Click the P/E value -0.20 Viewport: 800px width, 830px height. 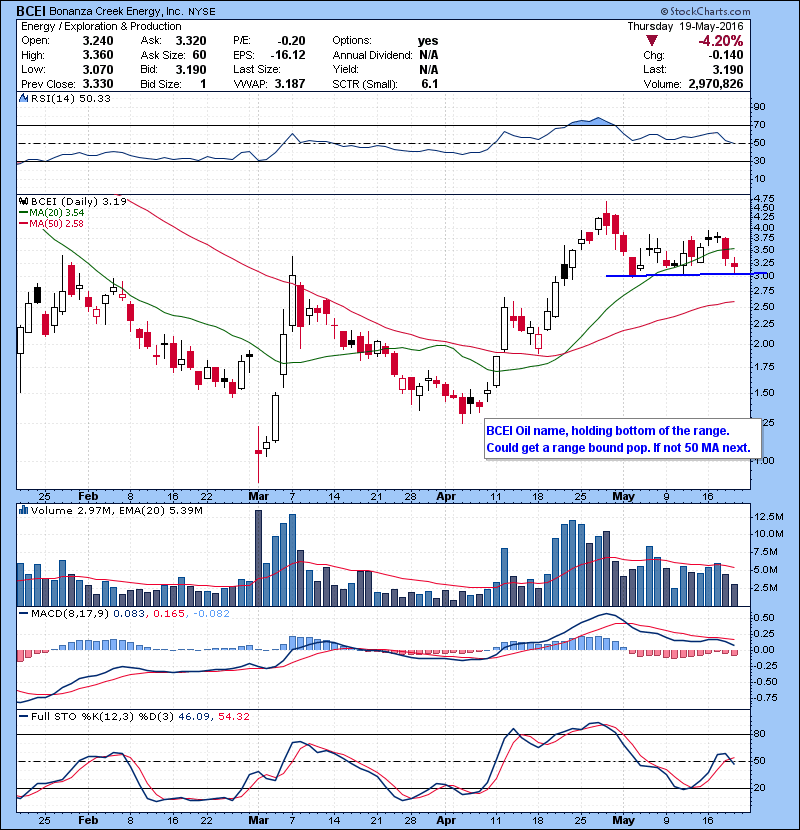click(291, 41)
